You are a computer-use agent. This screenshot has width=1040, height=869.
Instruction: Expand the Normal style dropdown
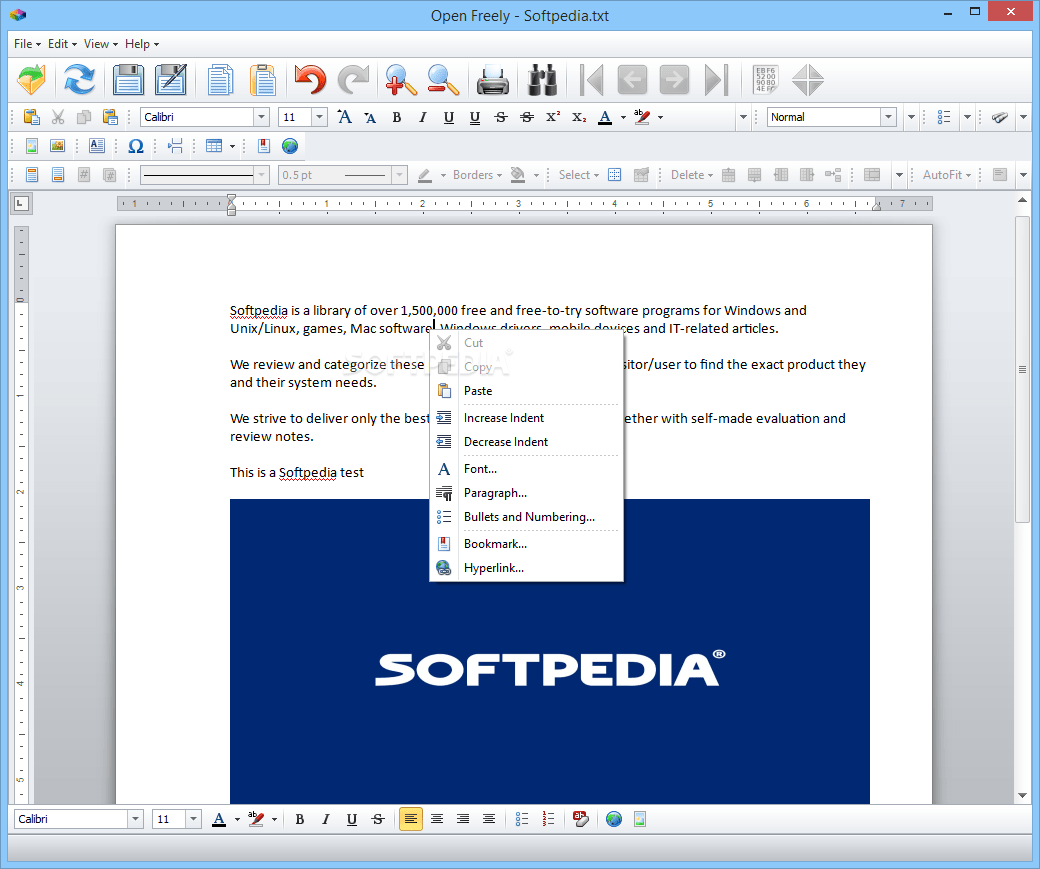tap(889, 117)
